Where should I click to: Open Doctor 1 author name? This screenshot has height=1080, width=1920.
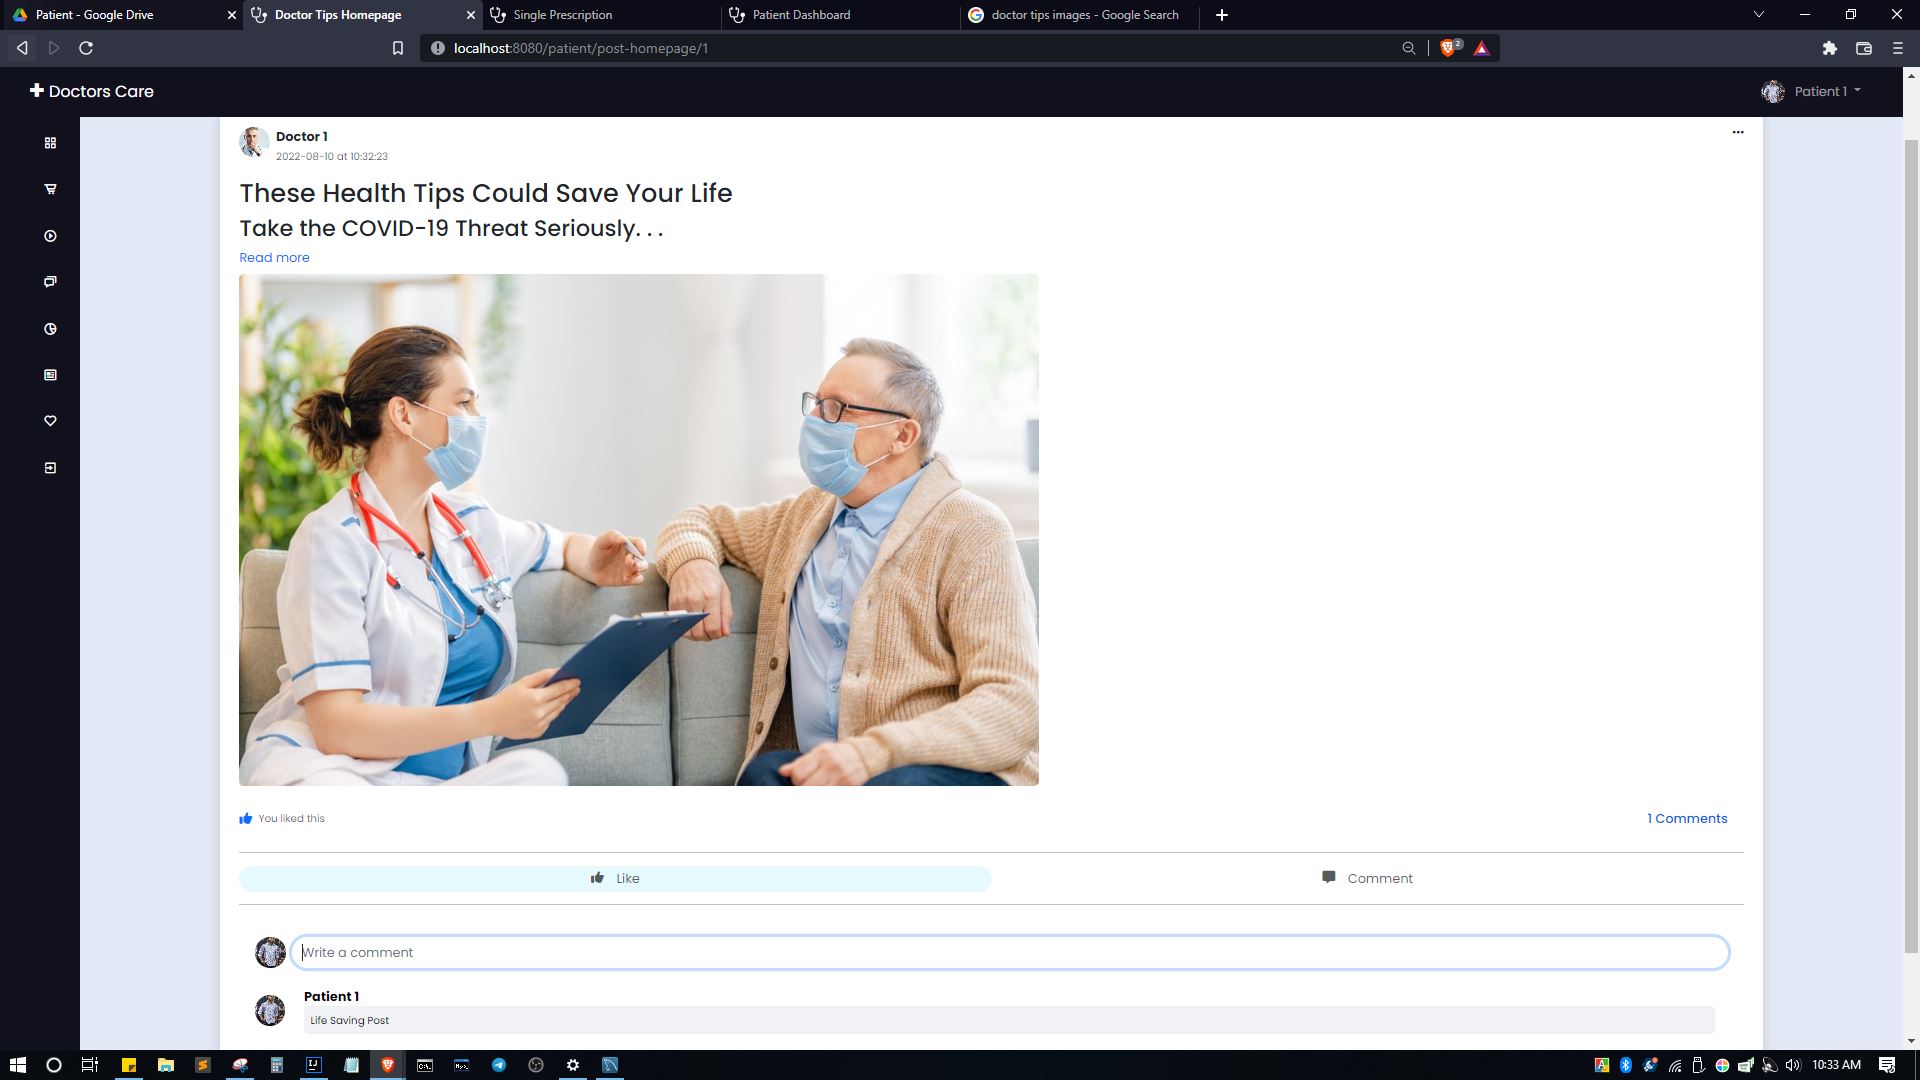[301, 136]
